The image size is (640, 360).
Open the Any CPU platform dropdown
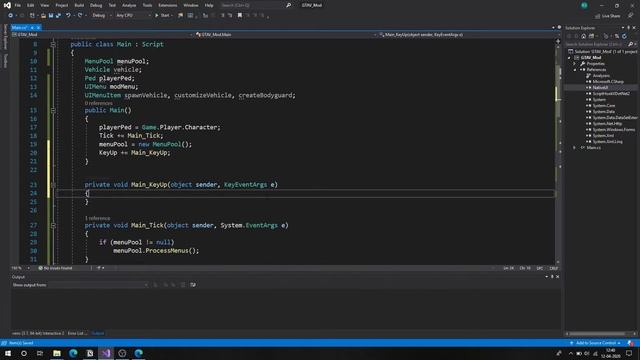133,16
